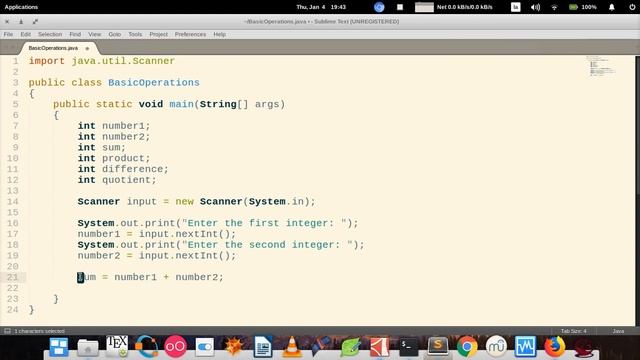
Task: Toggle the side bar icon in status bar
Action: 7,331
